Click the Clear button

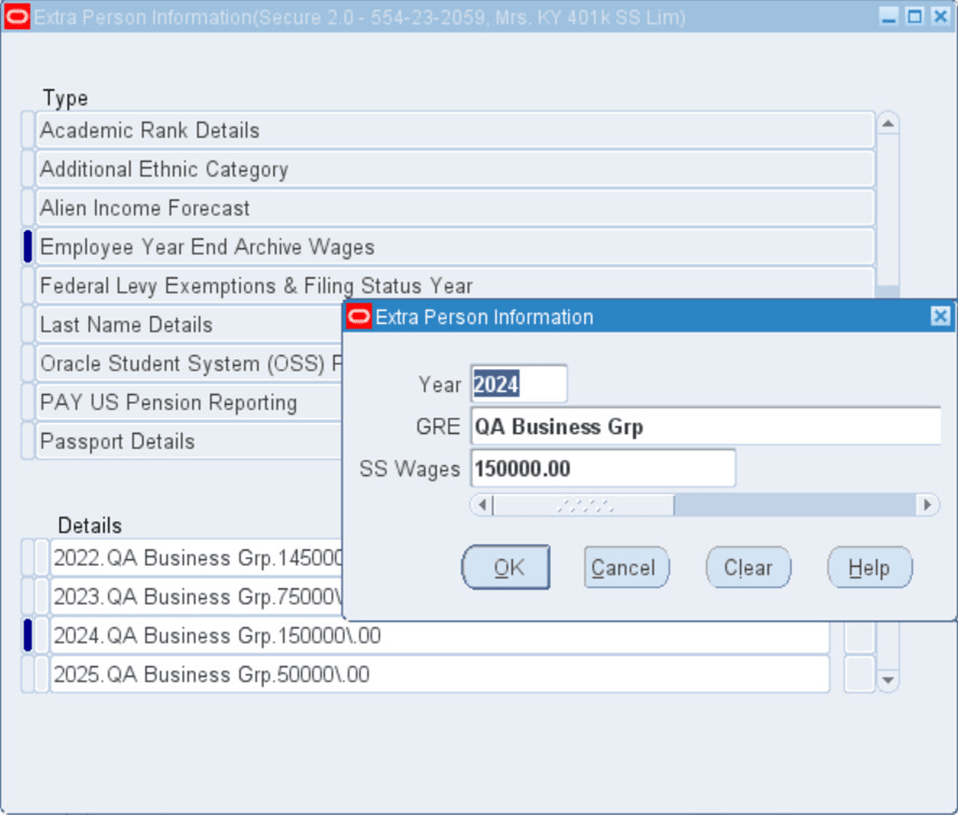point(748,568)
